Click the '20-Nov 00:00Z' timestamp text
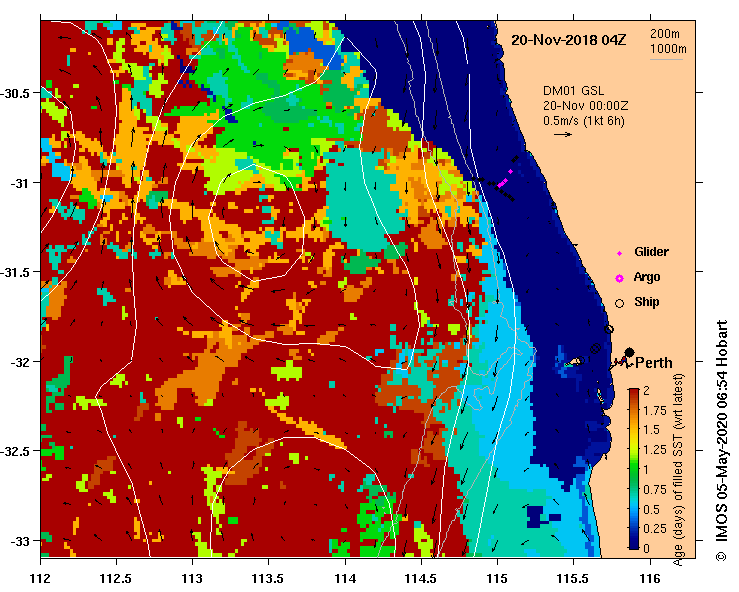This screenshot has height=592, width=739. pos(585,106)
